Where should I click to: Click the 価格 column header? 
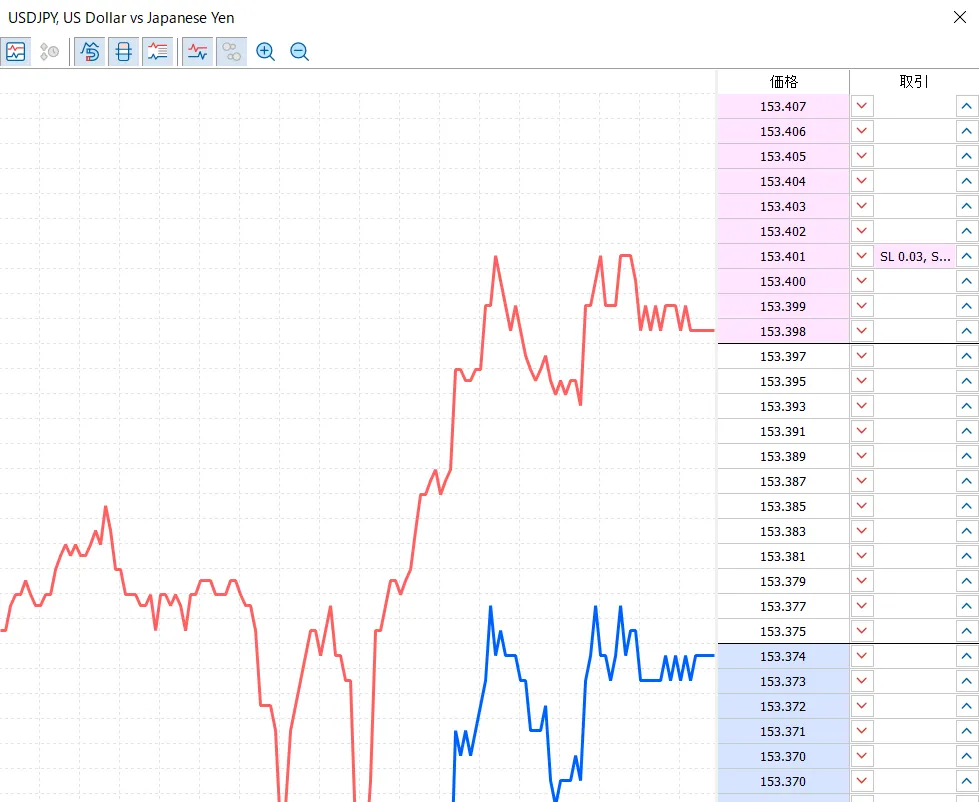(x=783, y=82)
